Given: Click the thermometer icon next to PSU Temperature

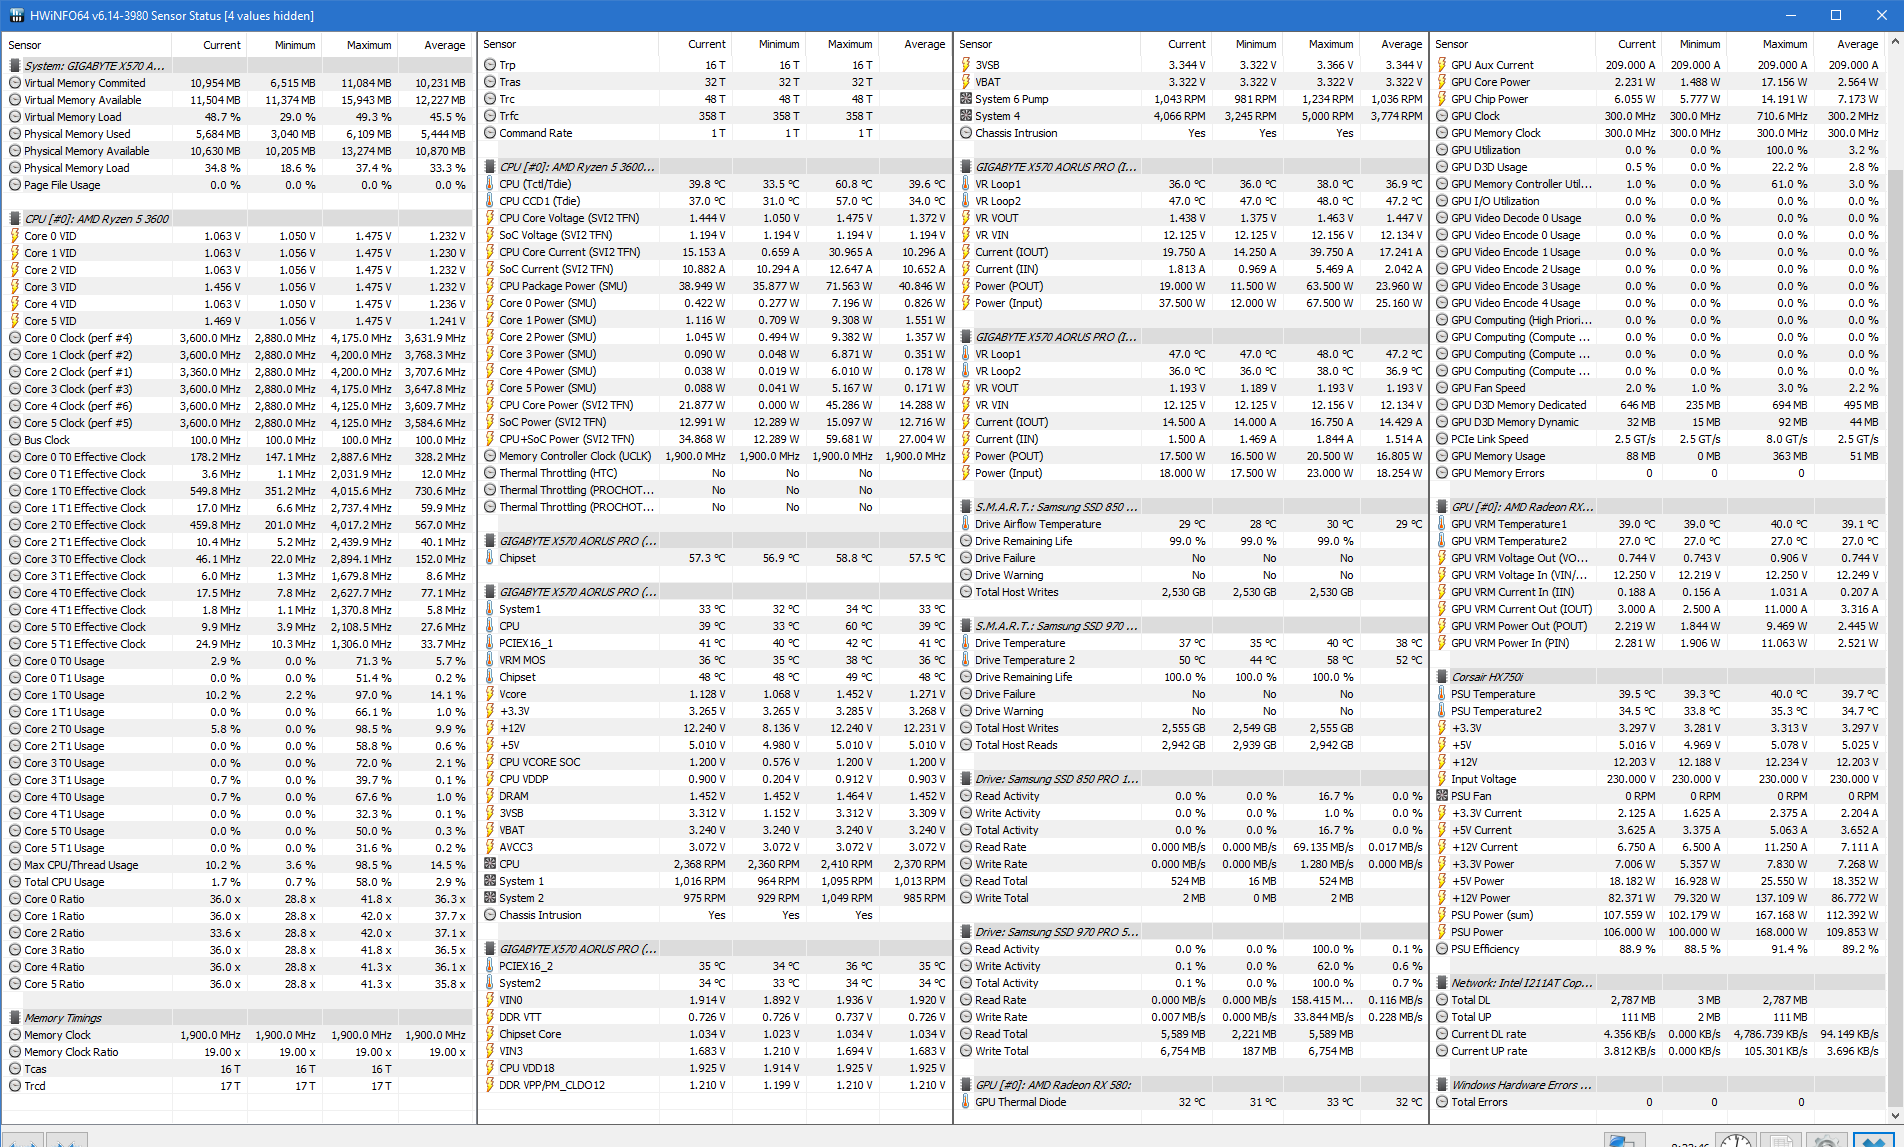Looking at the screenshot, I should [x=1442, y=694].
